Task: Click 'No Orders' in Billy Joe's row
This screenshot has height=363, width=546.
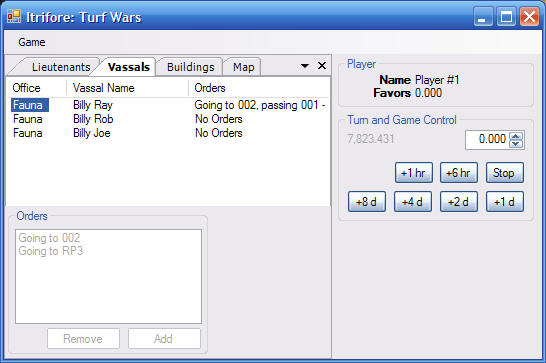Action: coord(219,133)
